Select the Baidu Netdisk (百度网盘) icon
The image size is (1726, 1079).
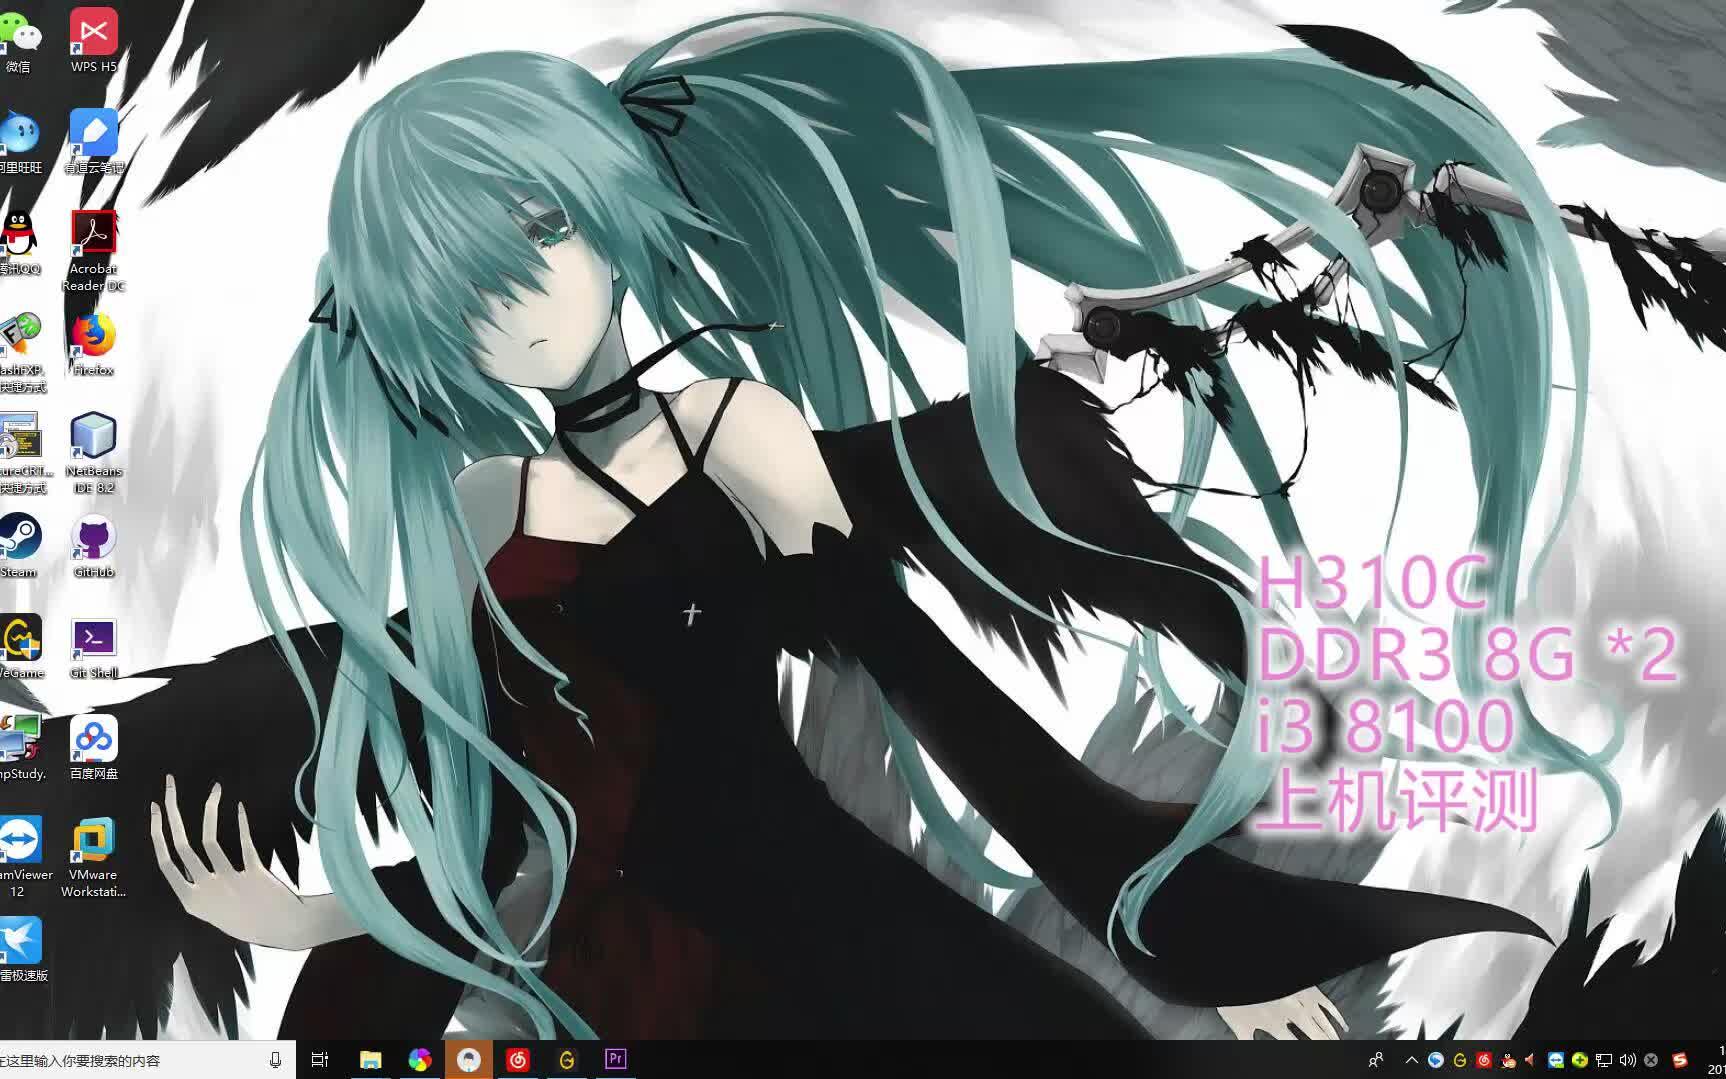pos(94,748)
